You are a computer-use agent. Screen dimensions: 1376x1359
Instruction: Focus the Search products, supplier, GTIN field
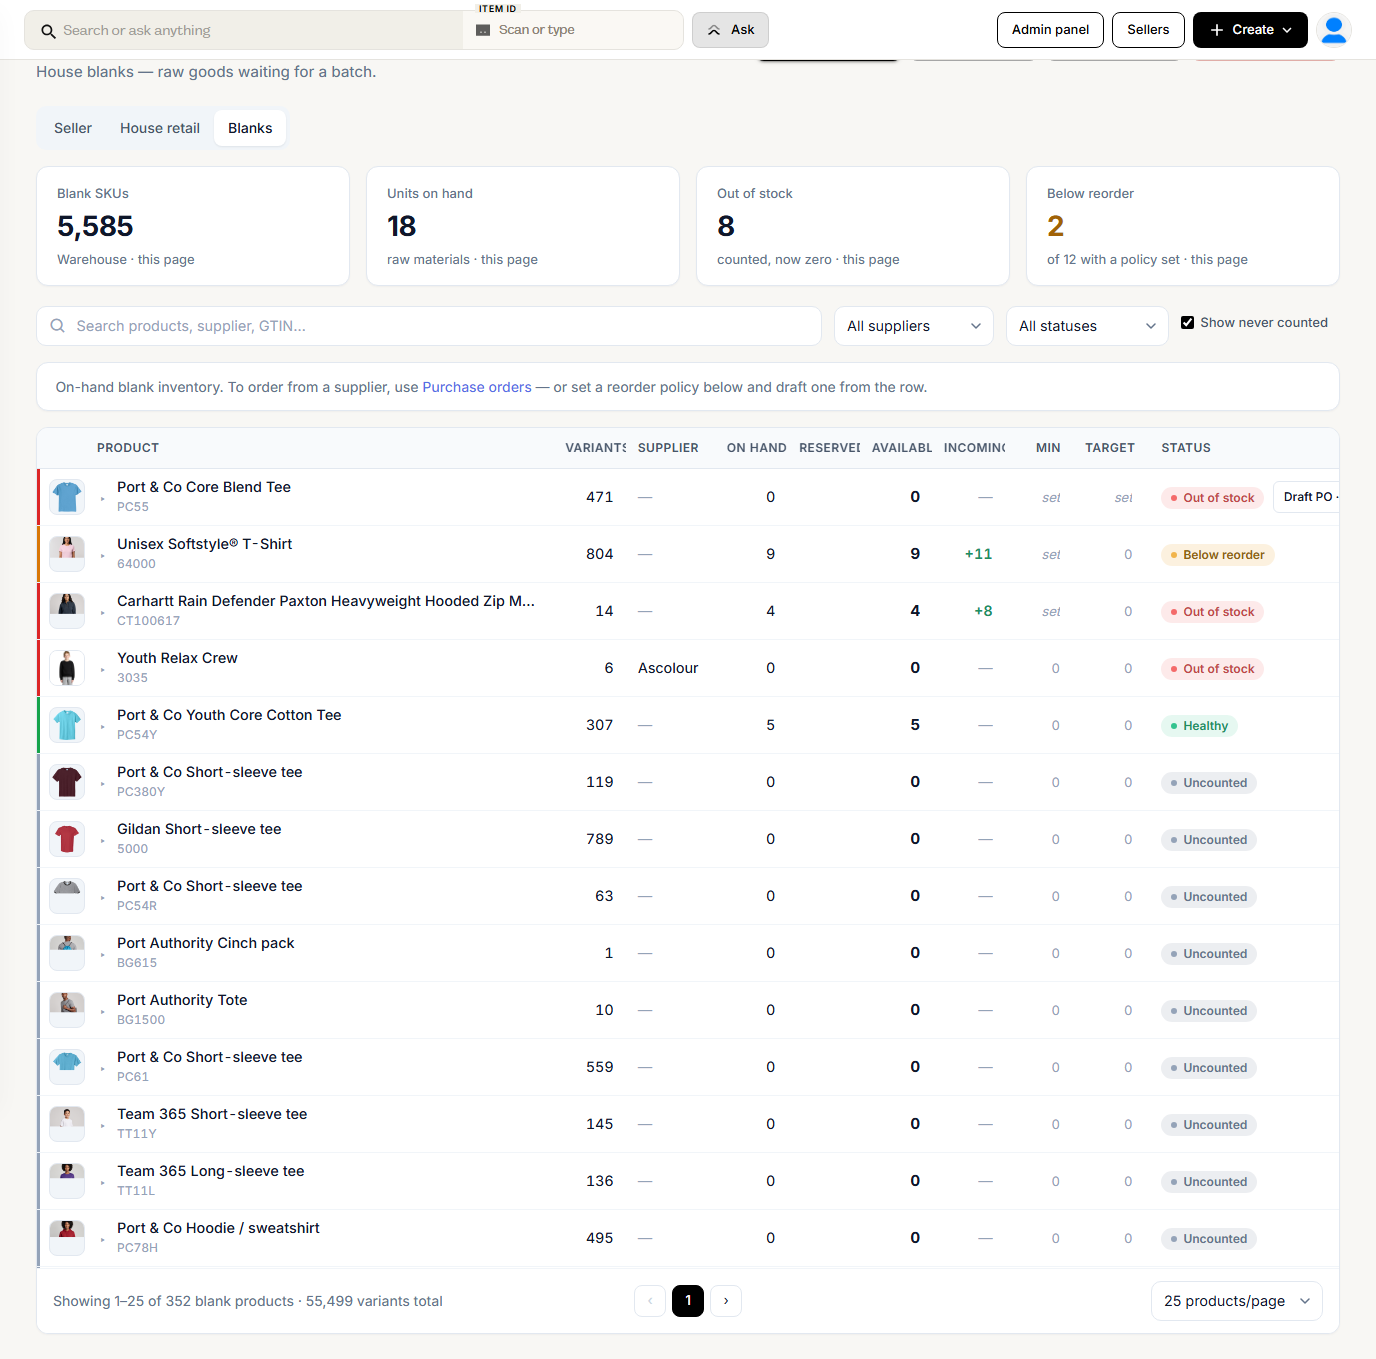tap(429, 326)
